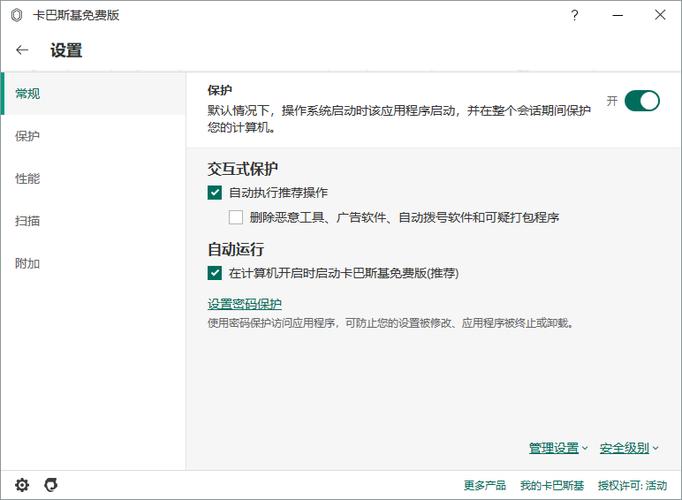Toggle the 保护 switch off

tap(642, 101)
